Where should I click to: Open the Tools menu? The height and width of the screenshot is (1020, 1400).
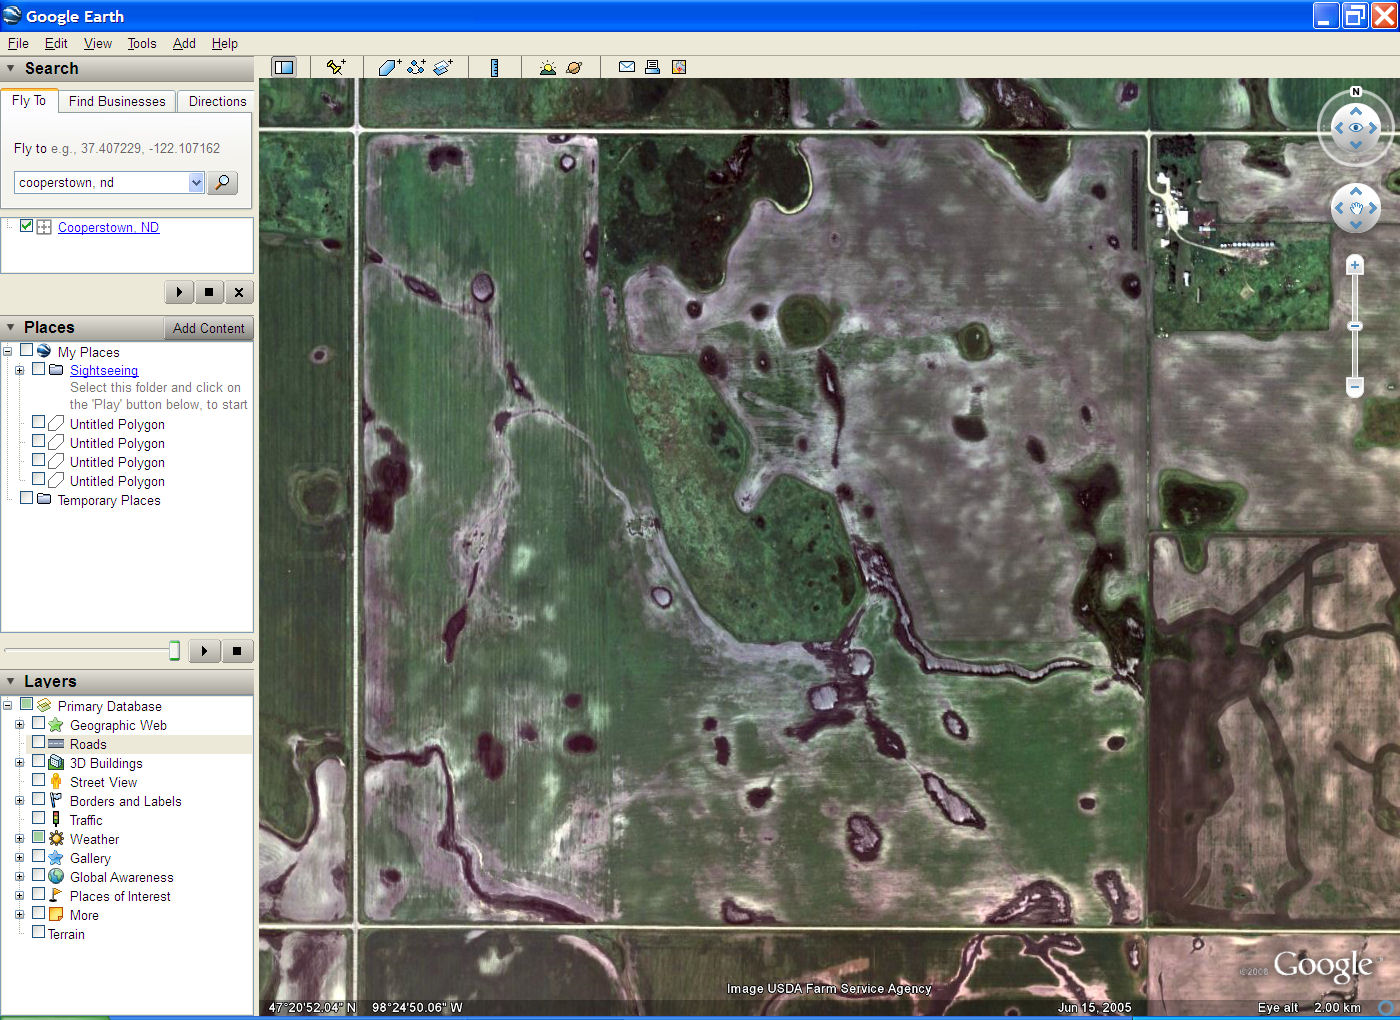142,43
